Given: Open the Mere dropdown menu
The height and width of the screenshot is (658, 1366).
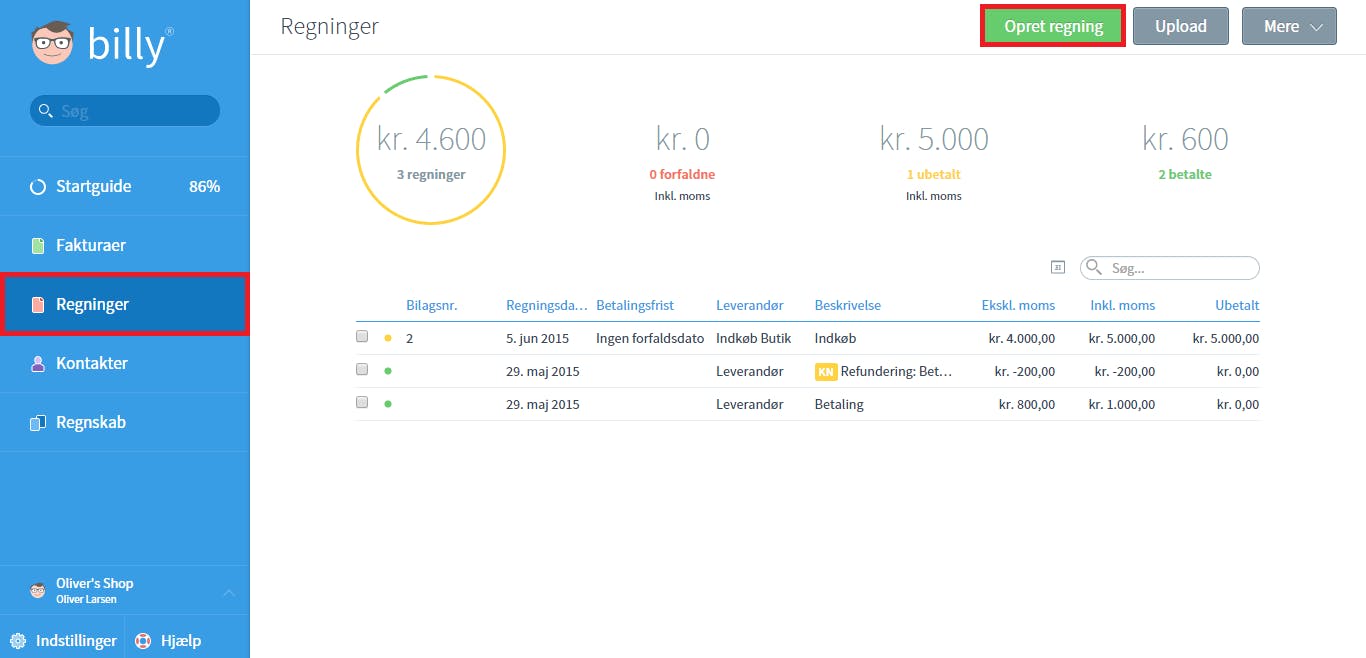Looking at the screenshot, I should click(x=1289, y=26).
